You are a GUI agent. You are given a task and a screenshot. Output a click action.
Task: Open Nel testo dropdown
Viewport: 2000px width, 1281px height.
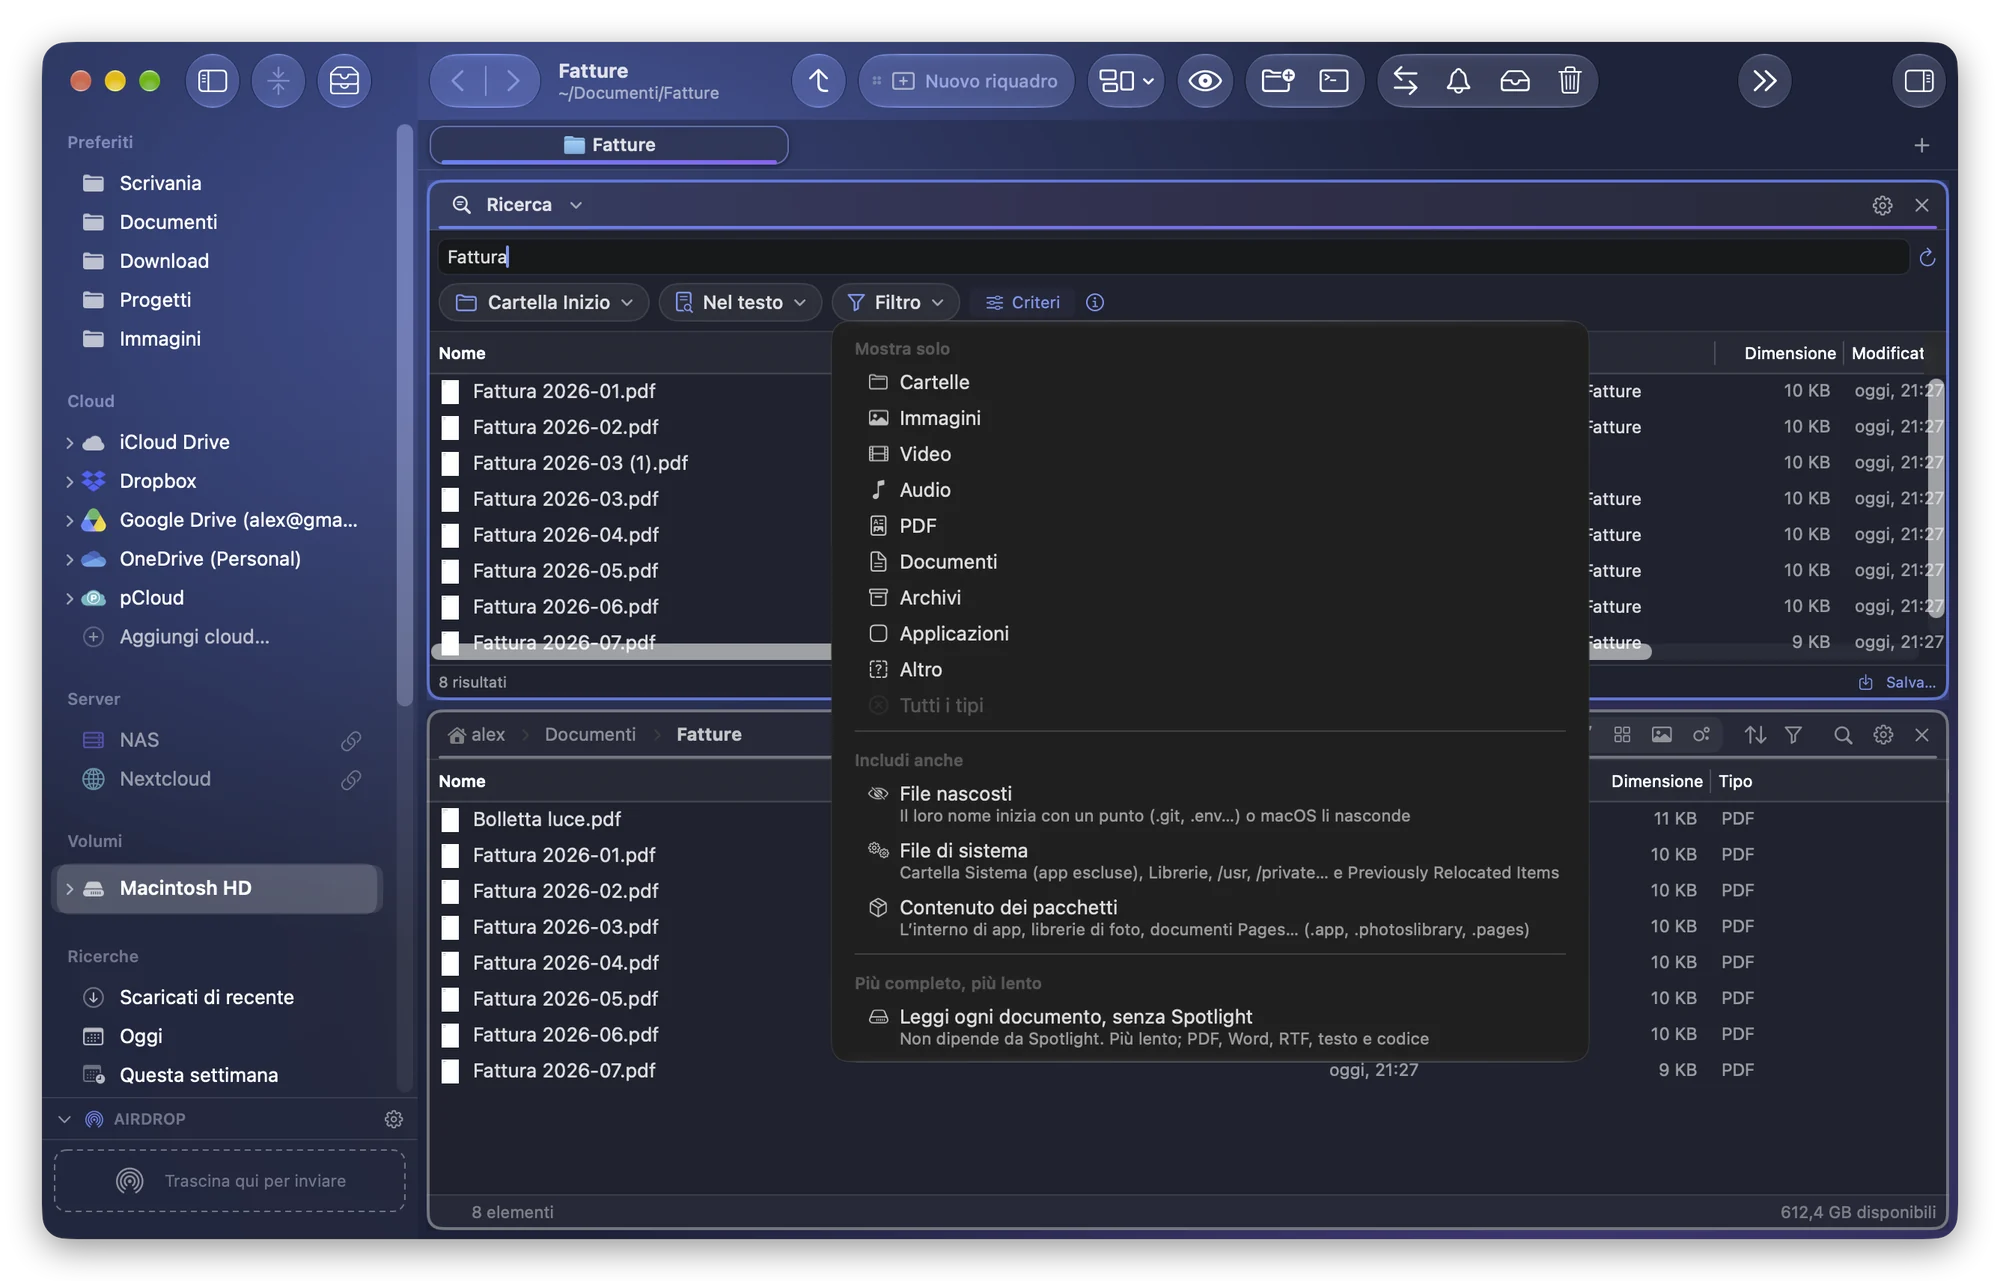point(740,302)
